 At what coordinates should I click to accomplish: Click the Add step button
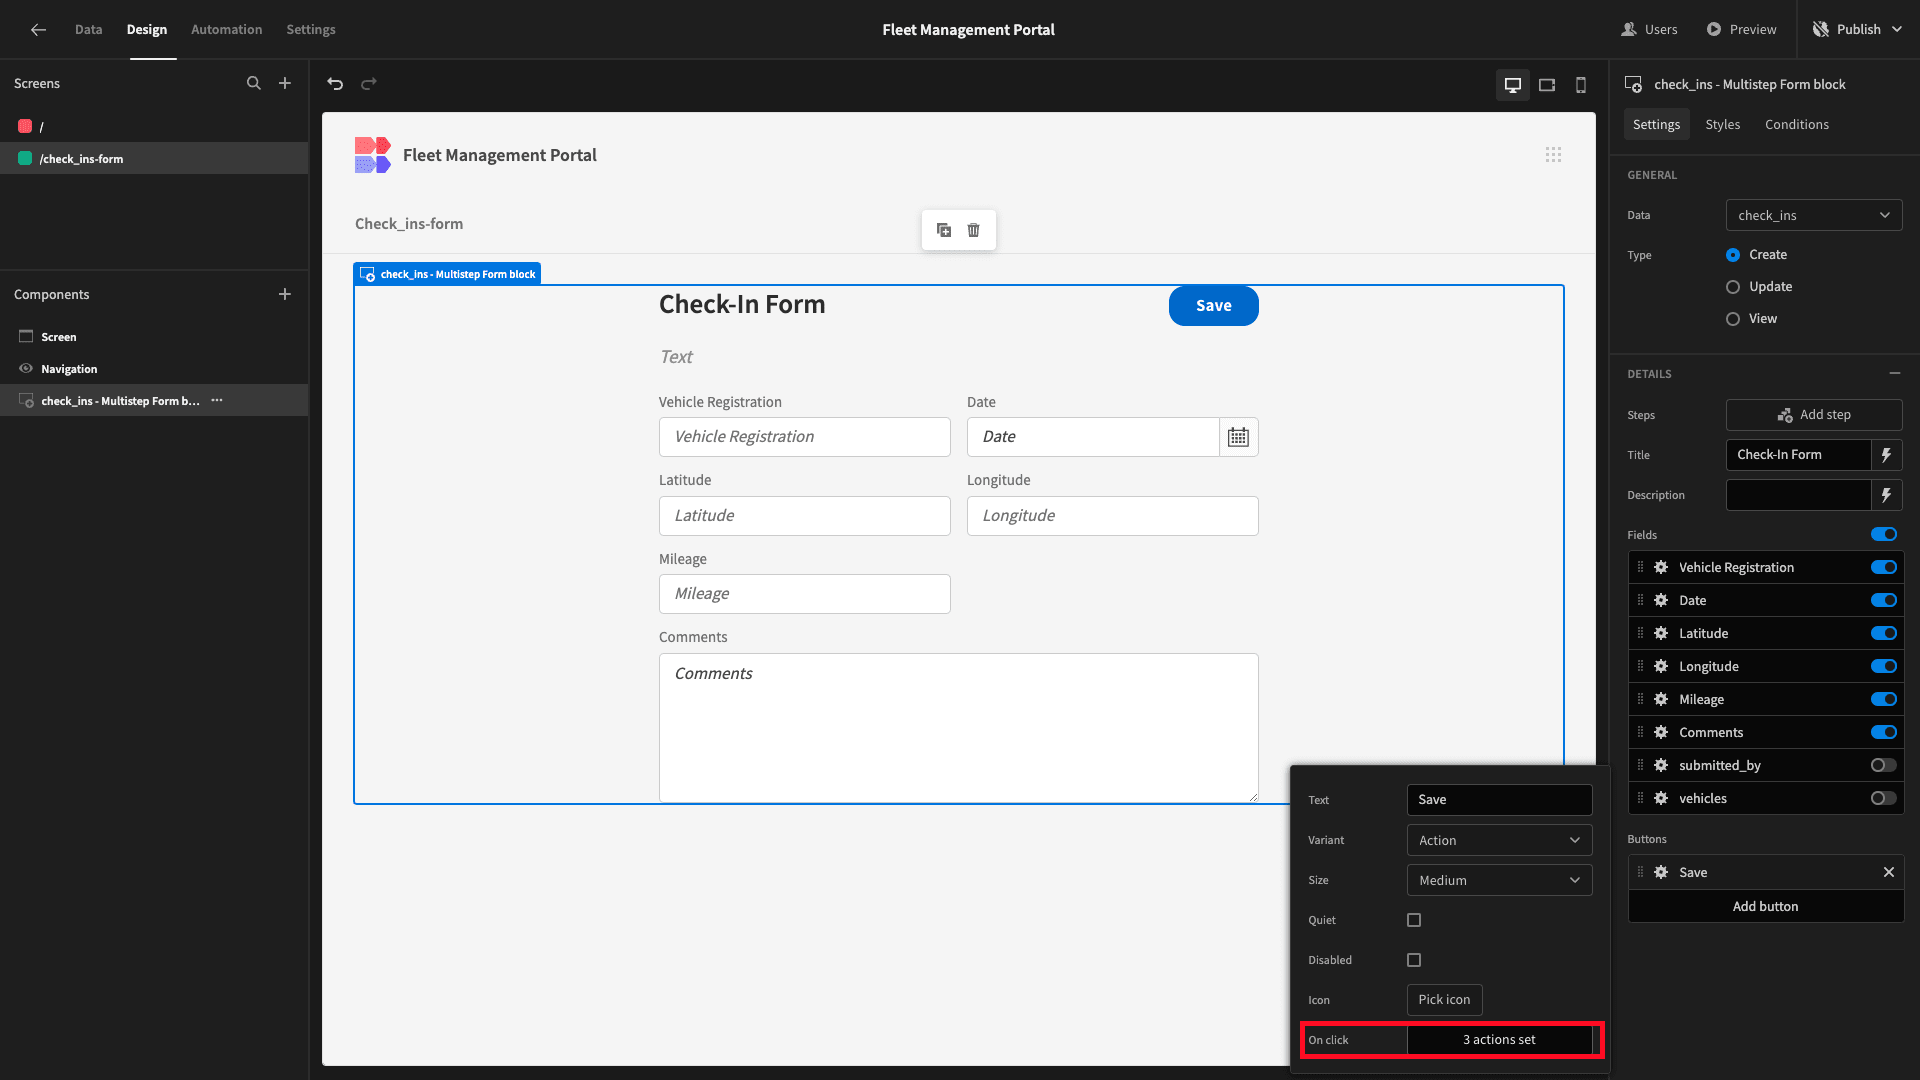pyautogui.click(x=1814, y=415)
